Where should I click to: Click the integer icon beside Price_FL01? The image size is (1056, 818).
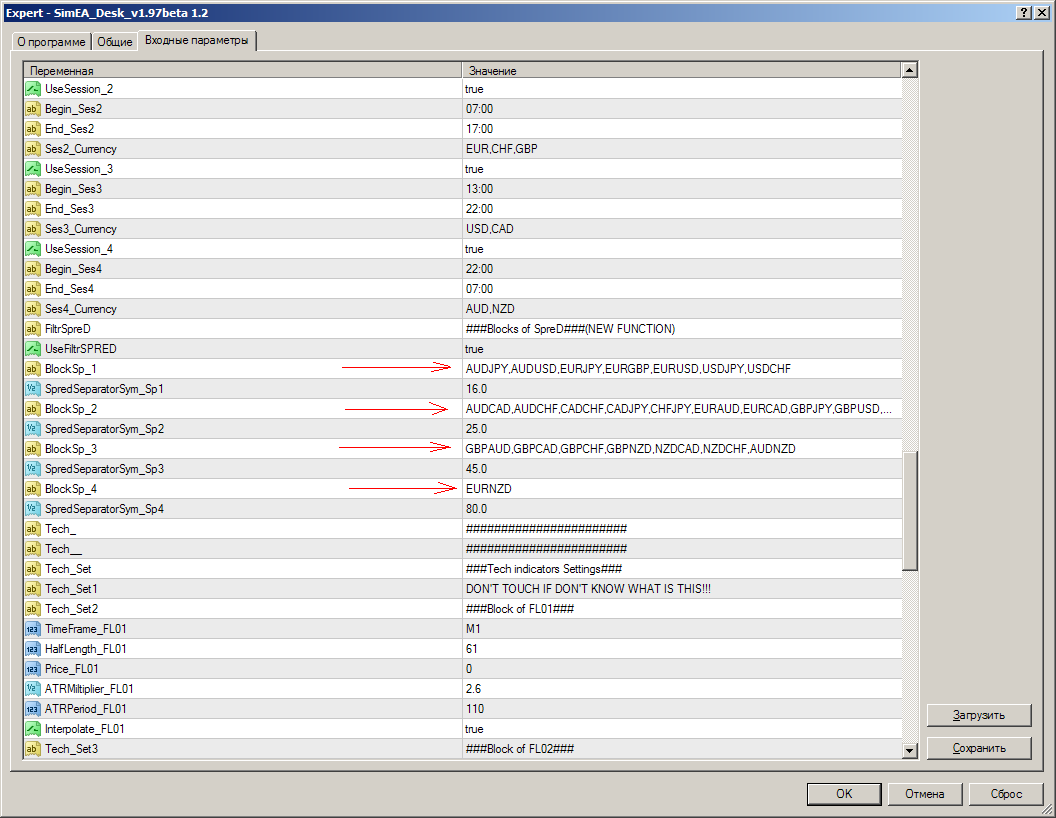(x=32, y=669)
